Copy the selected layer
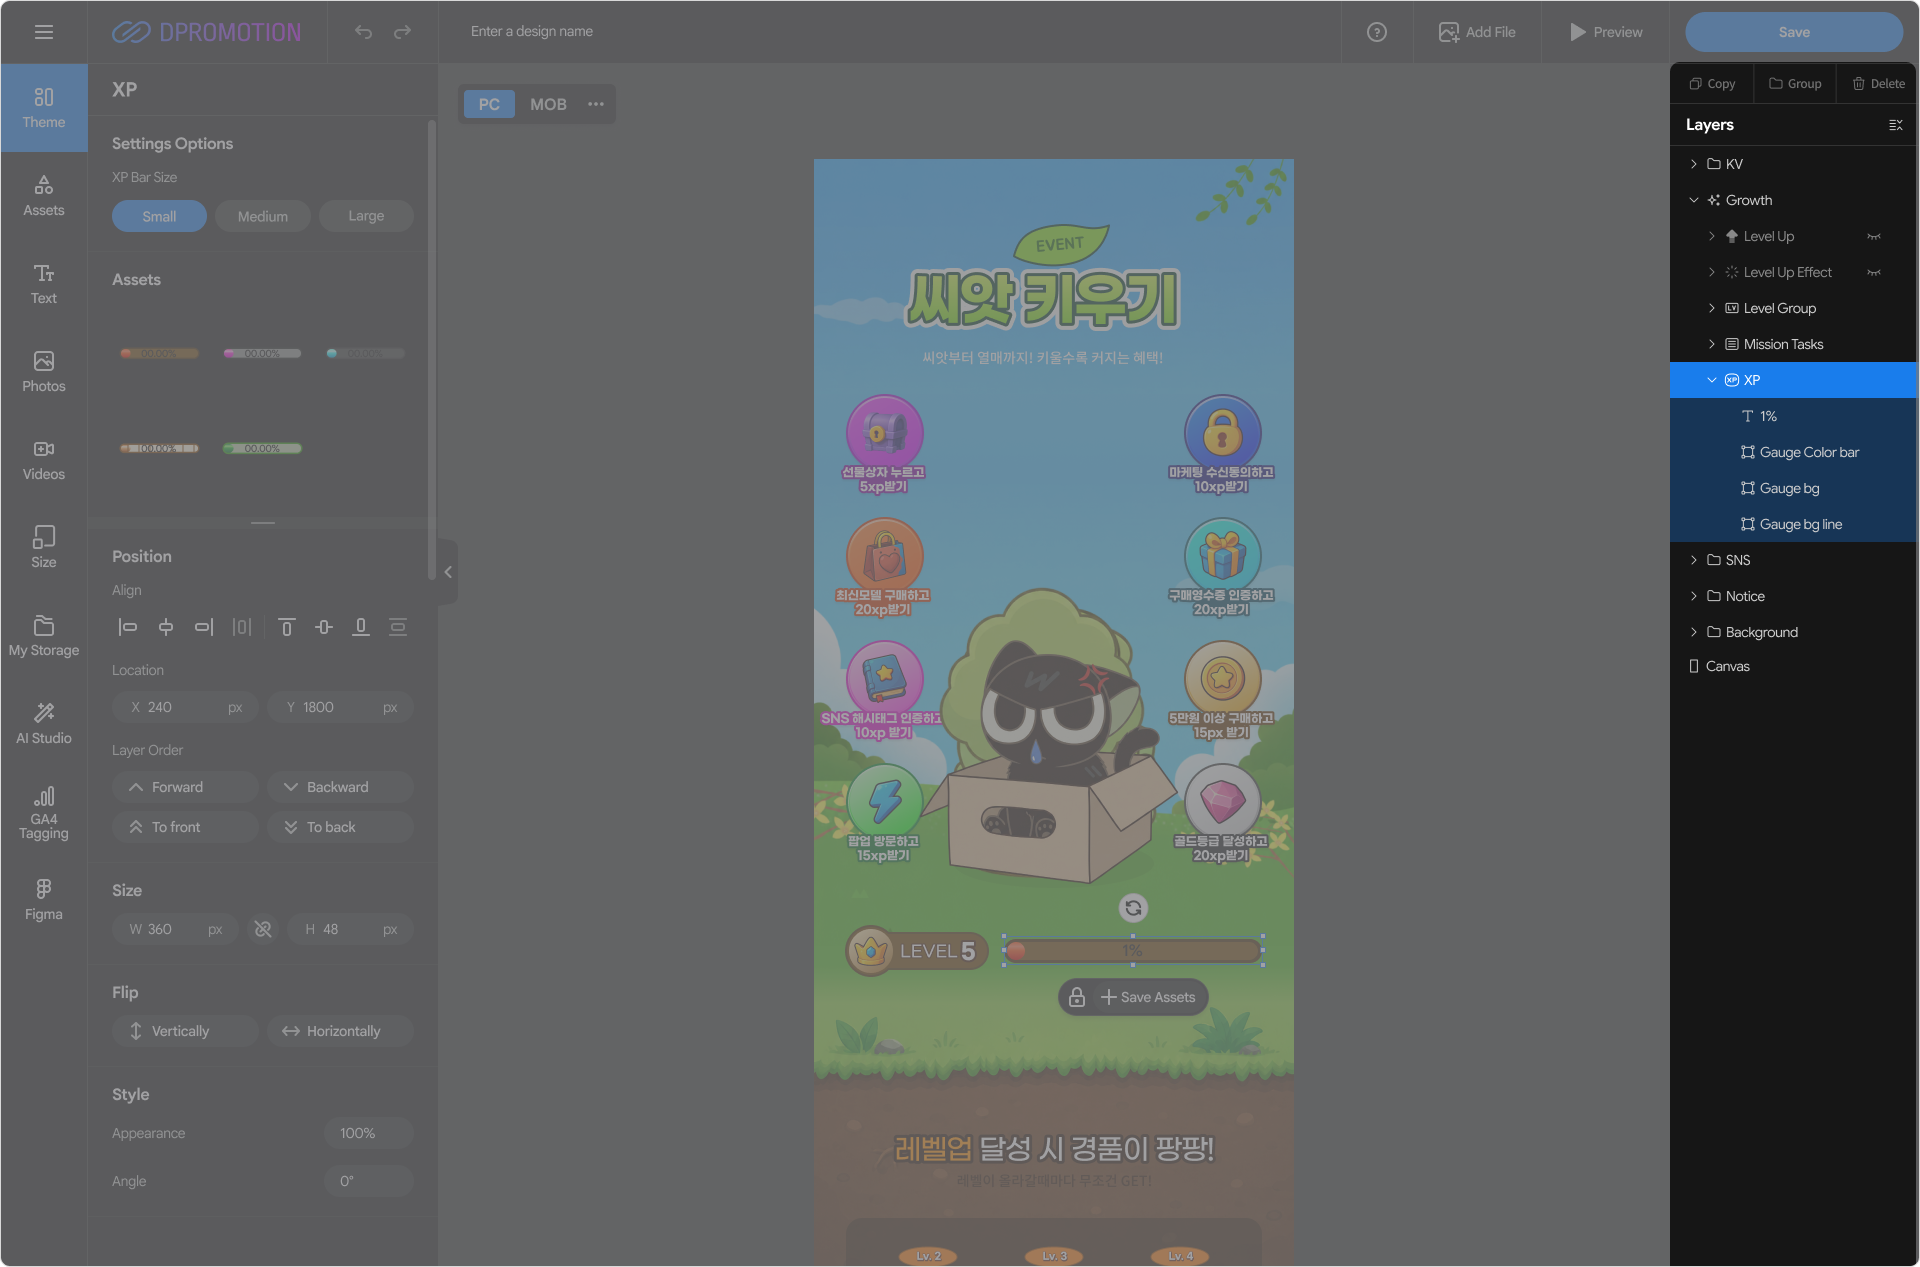 1712,84
